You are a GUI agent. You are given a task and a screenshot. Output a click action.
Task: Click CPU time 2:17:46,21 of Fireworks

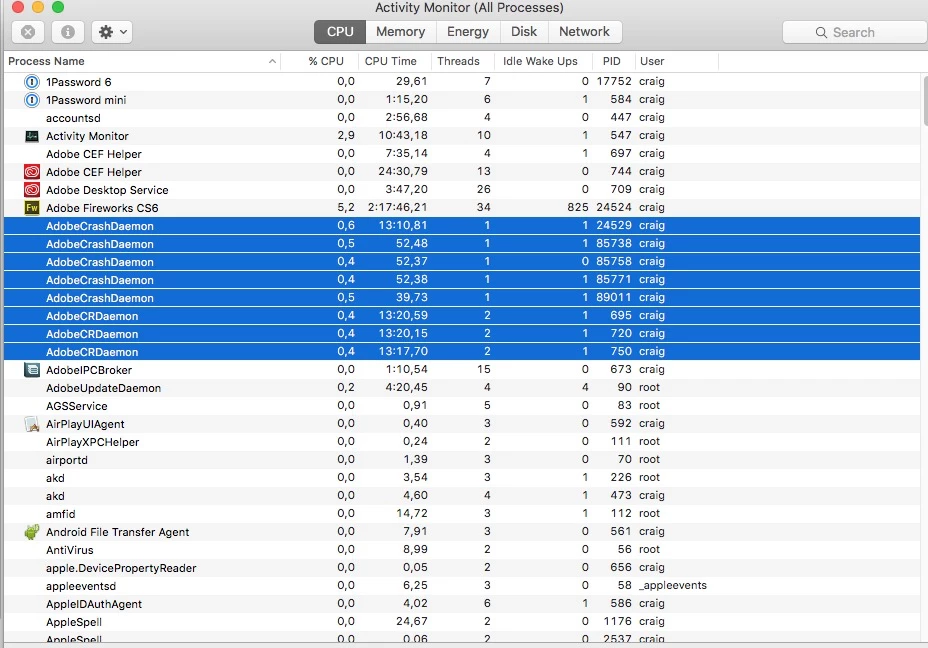pos(398,208)
